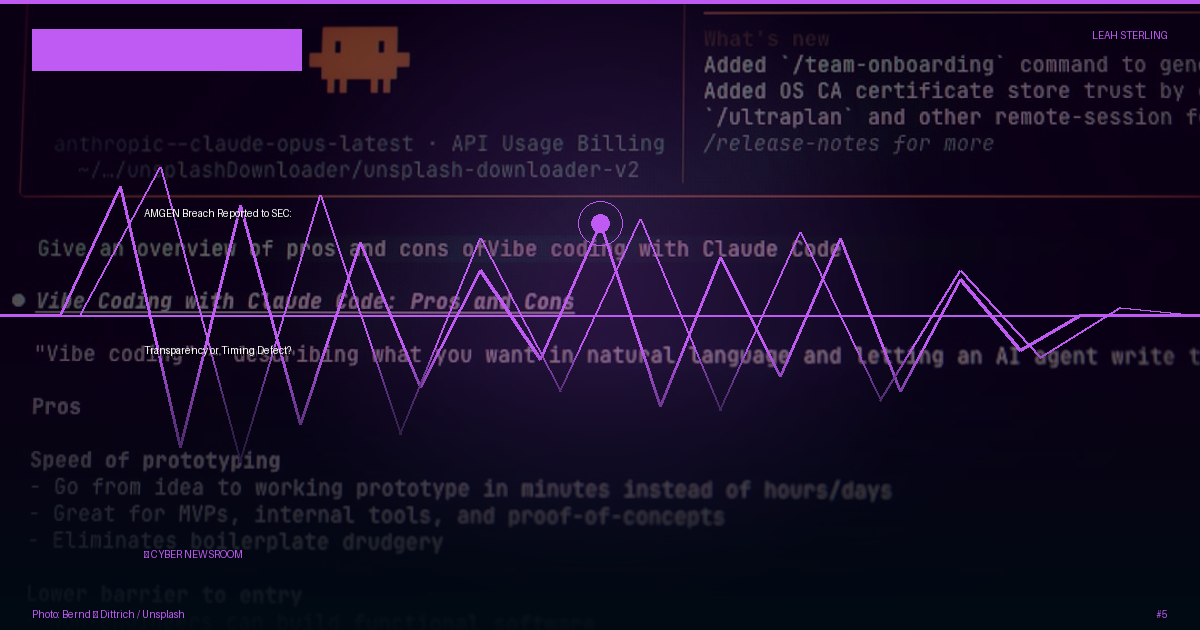Click the solid purple title bar block
Image resolution: width=1200 pixels, height=630 pixels.
click(x=167, y=50)
